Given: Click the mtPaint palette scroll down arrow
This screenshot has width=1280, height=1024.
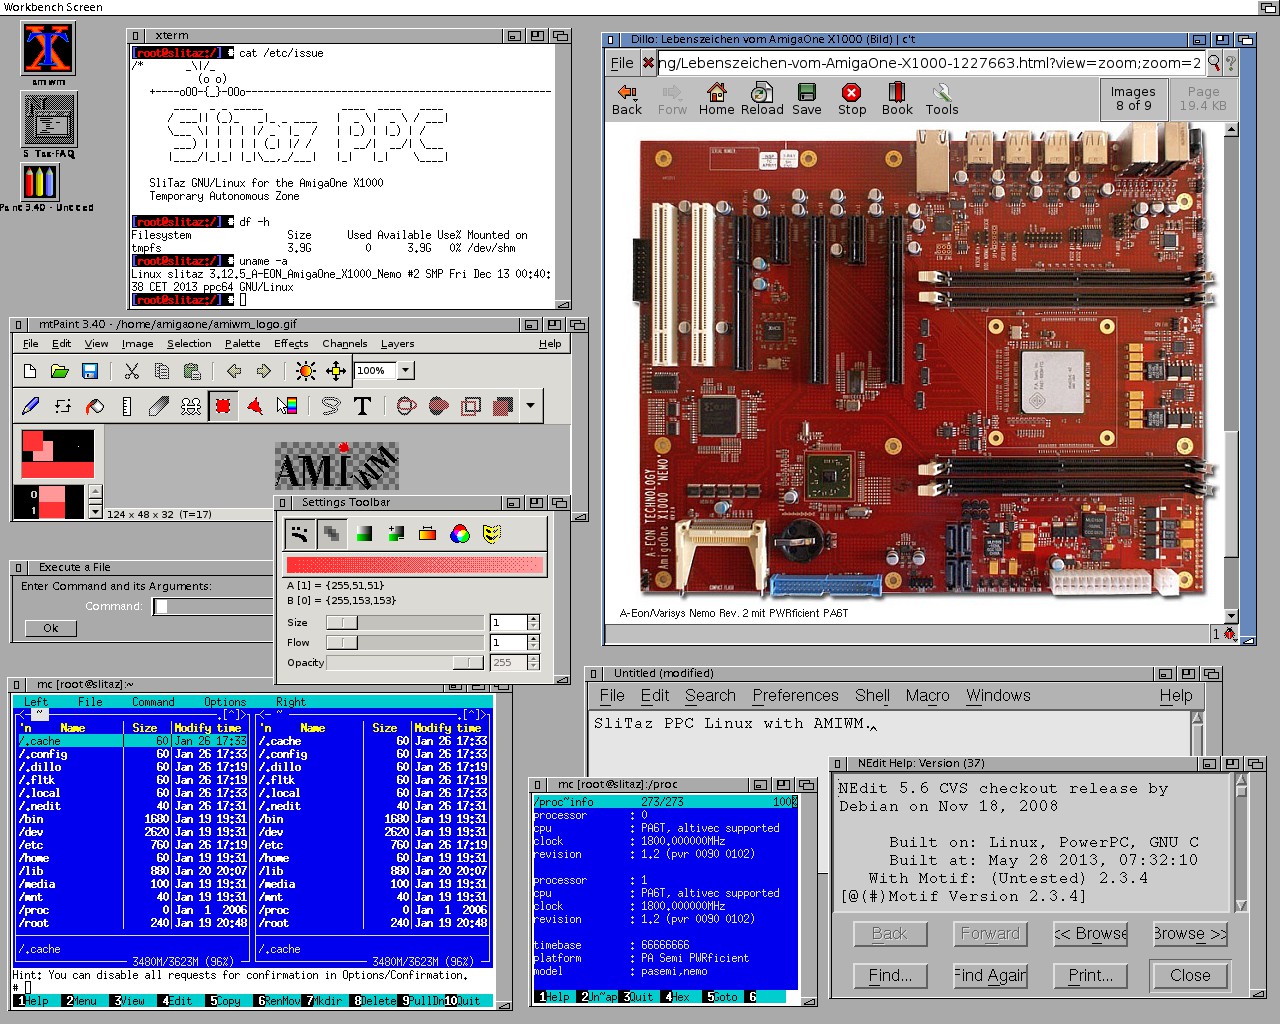Looking at the screenshot, I should (95, 512).
